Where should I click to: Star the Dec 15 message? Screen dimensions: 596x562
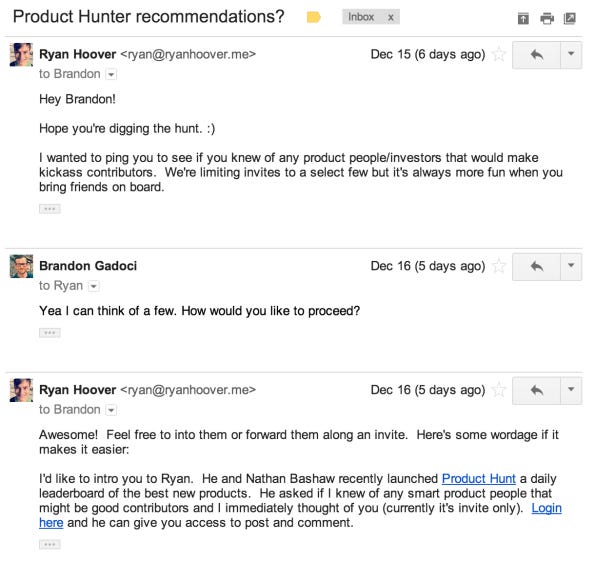tap(498, 54)
